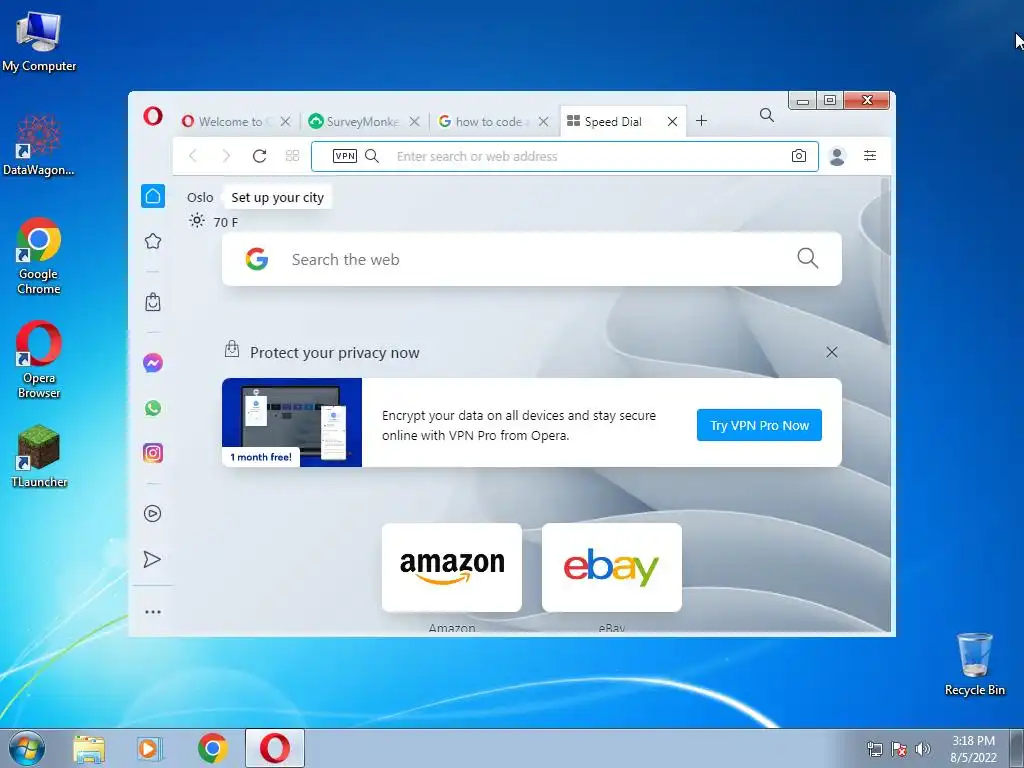Image resolution: width=1024 pixels, height=768 pixels.
Task: Click the sun weather icon
Action: pyautogui.click(x=197, y=221)
